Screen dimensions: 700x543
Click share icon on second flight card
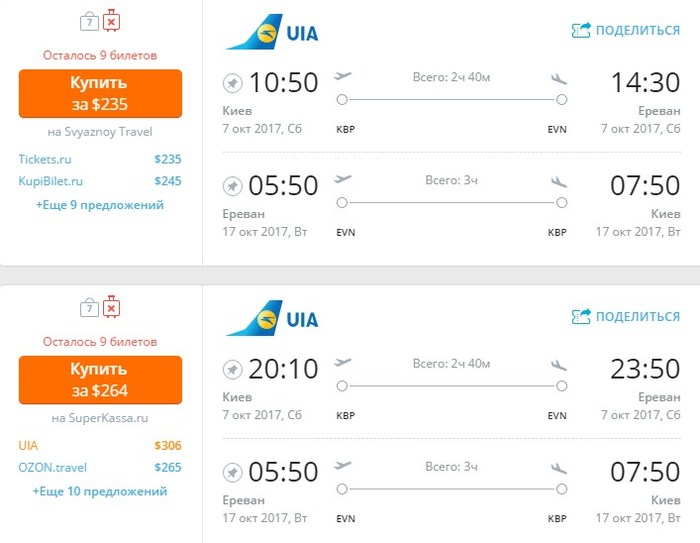pyautogui.click(x=581, y=317)
